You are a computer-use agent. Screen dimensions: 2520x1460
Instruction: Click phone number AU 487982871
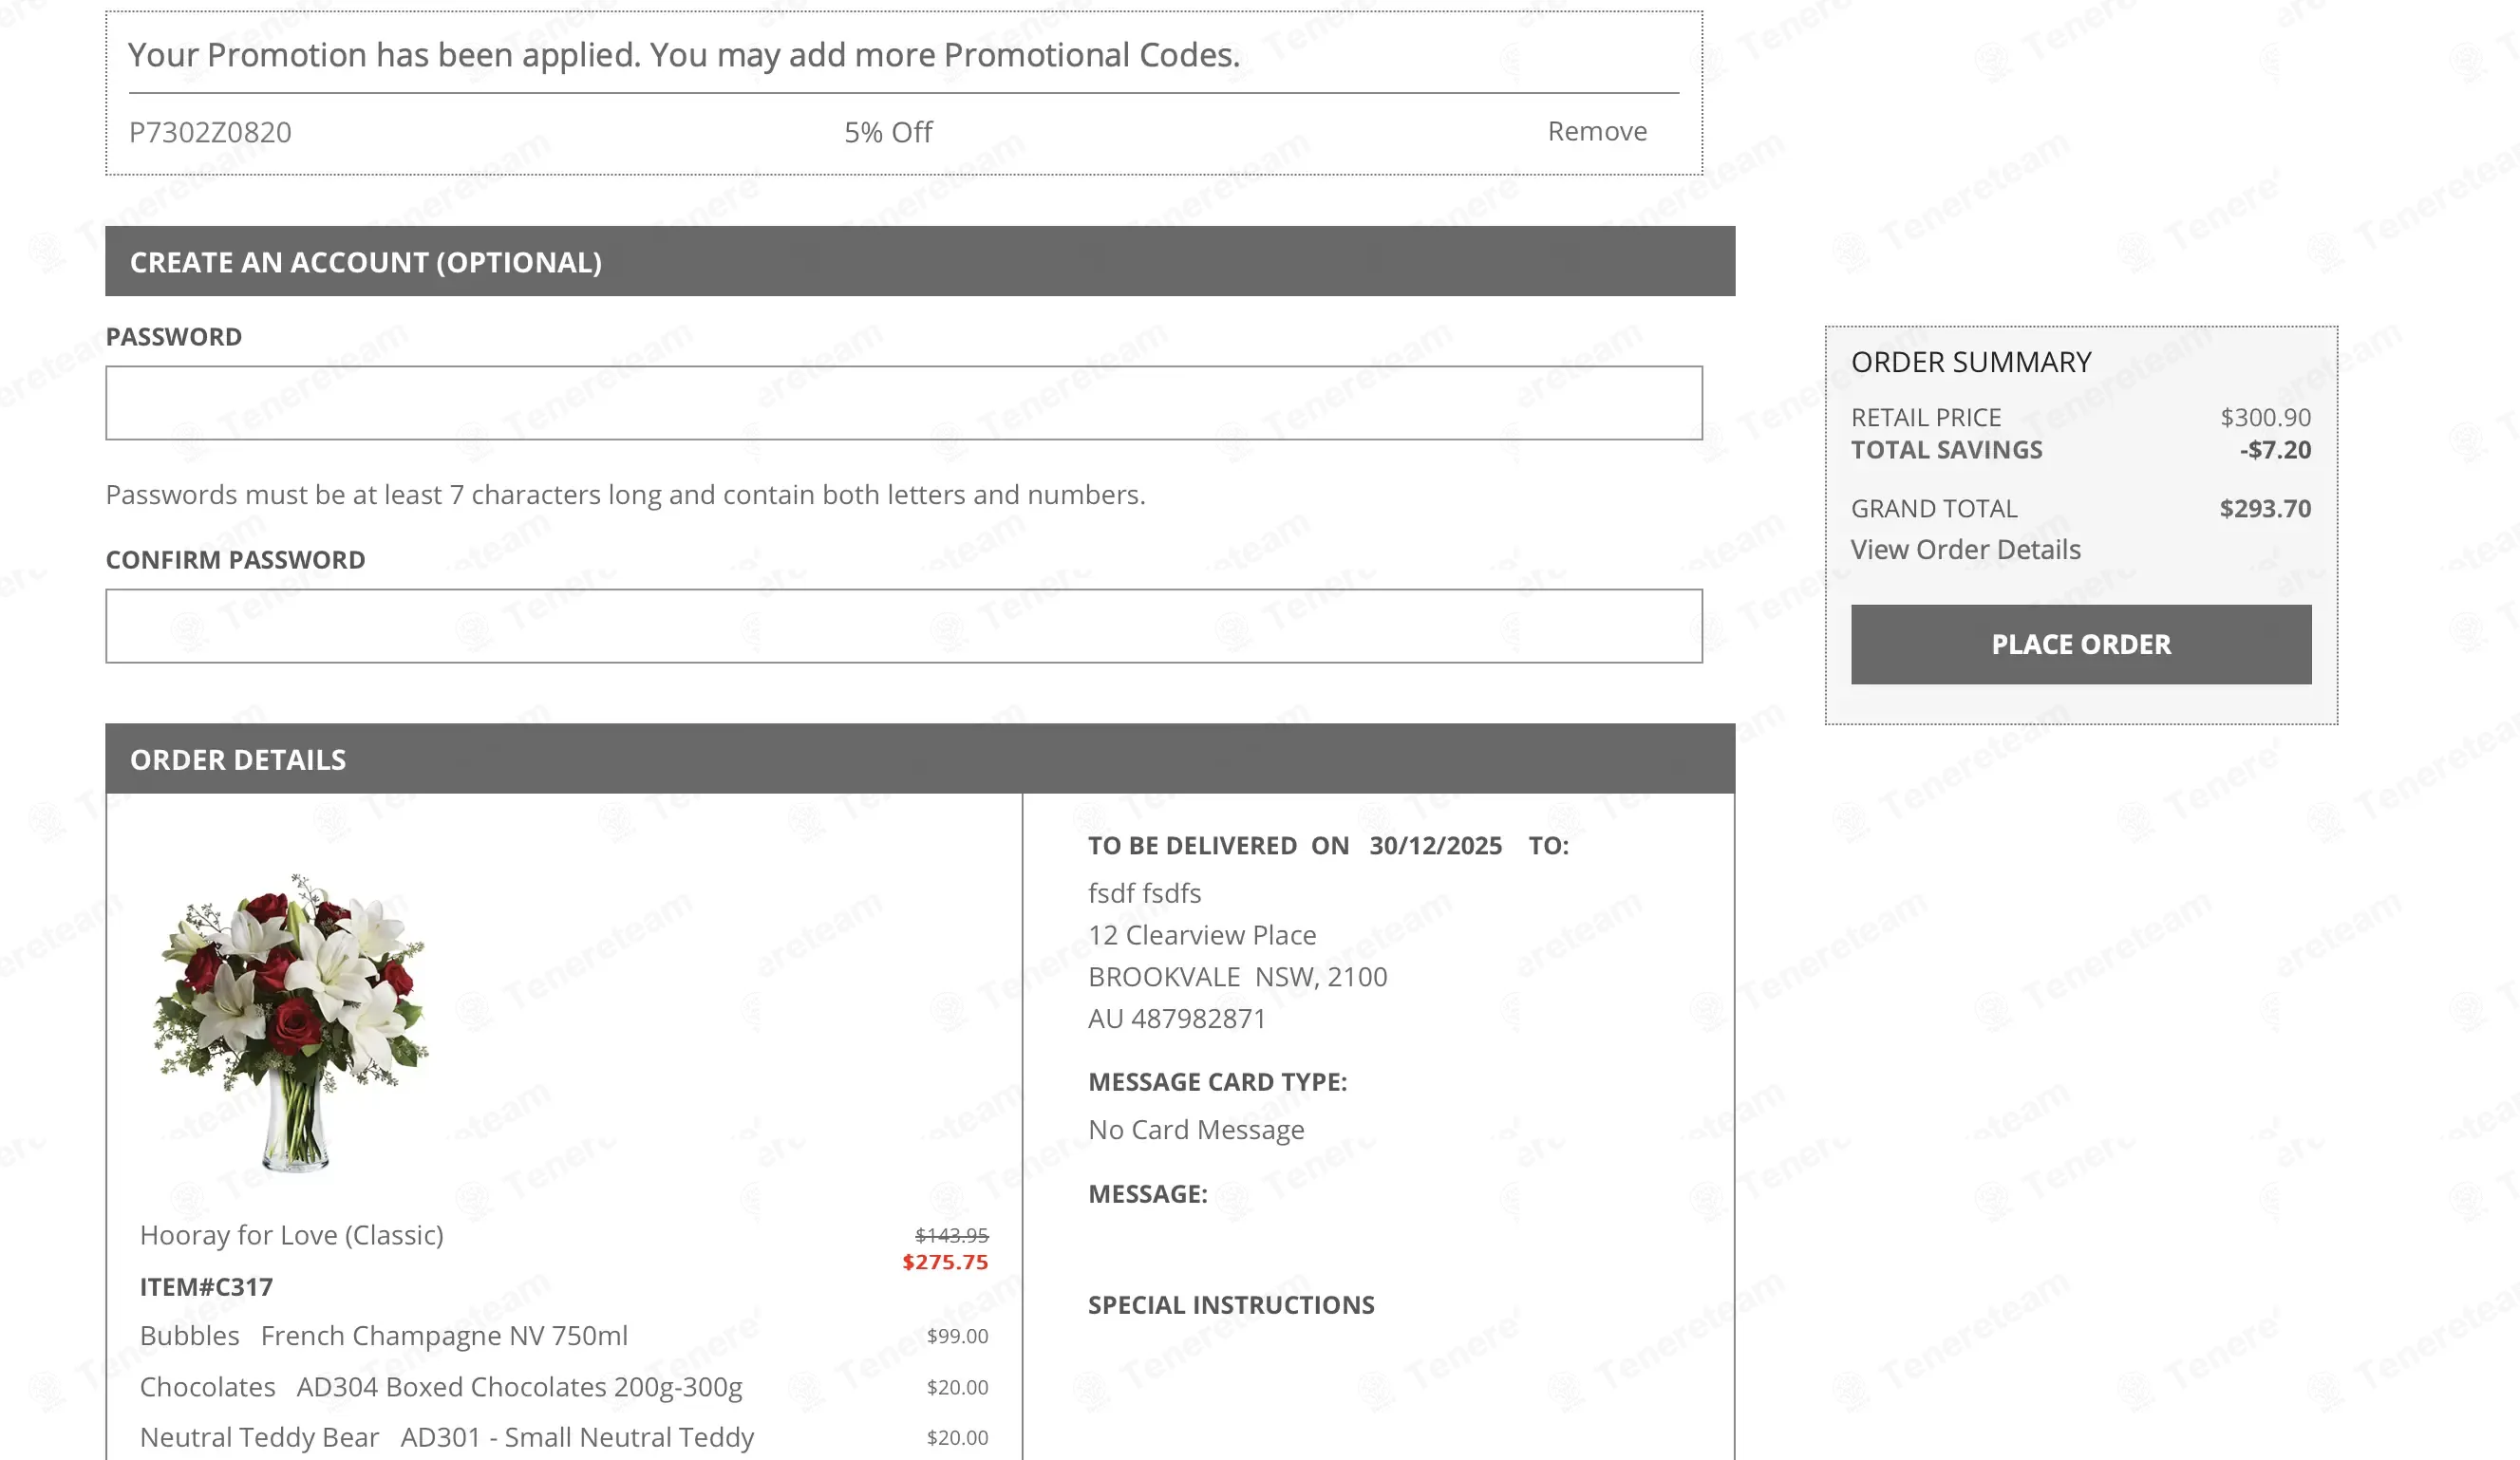click(x=1177, y=1019)
